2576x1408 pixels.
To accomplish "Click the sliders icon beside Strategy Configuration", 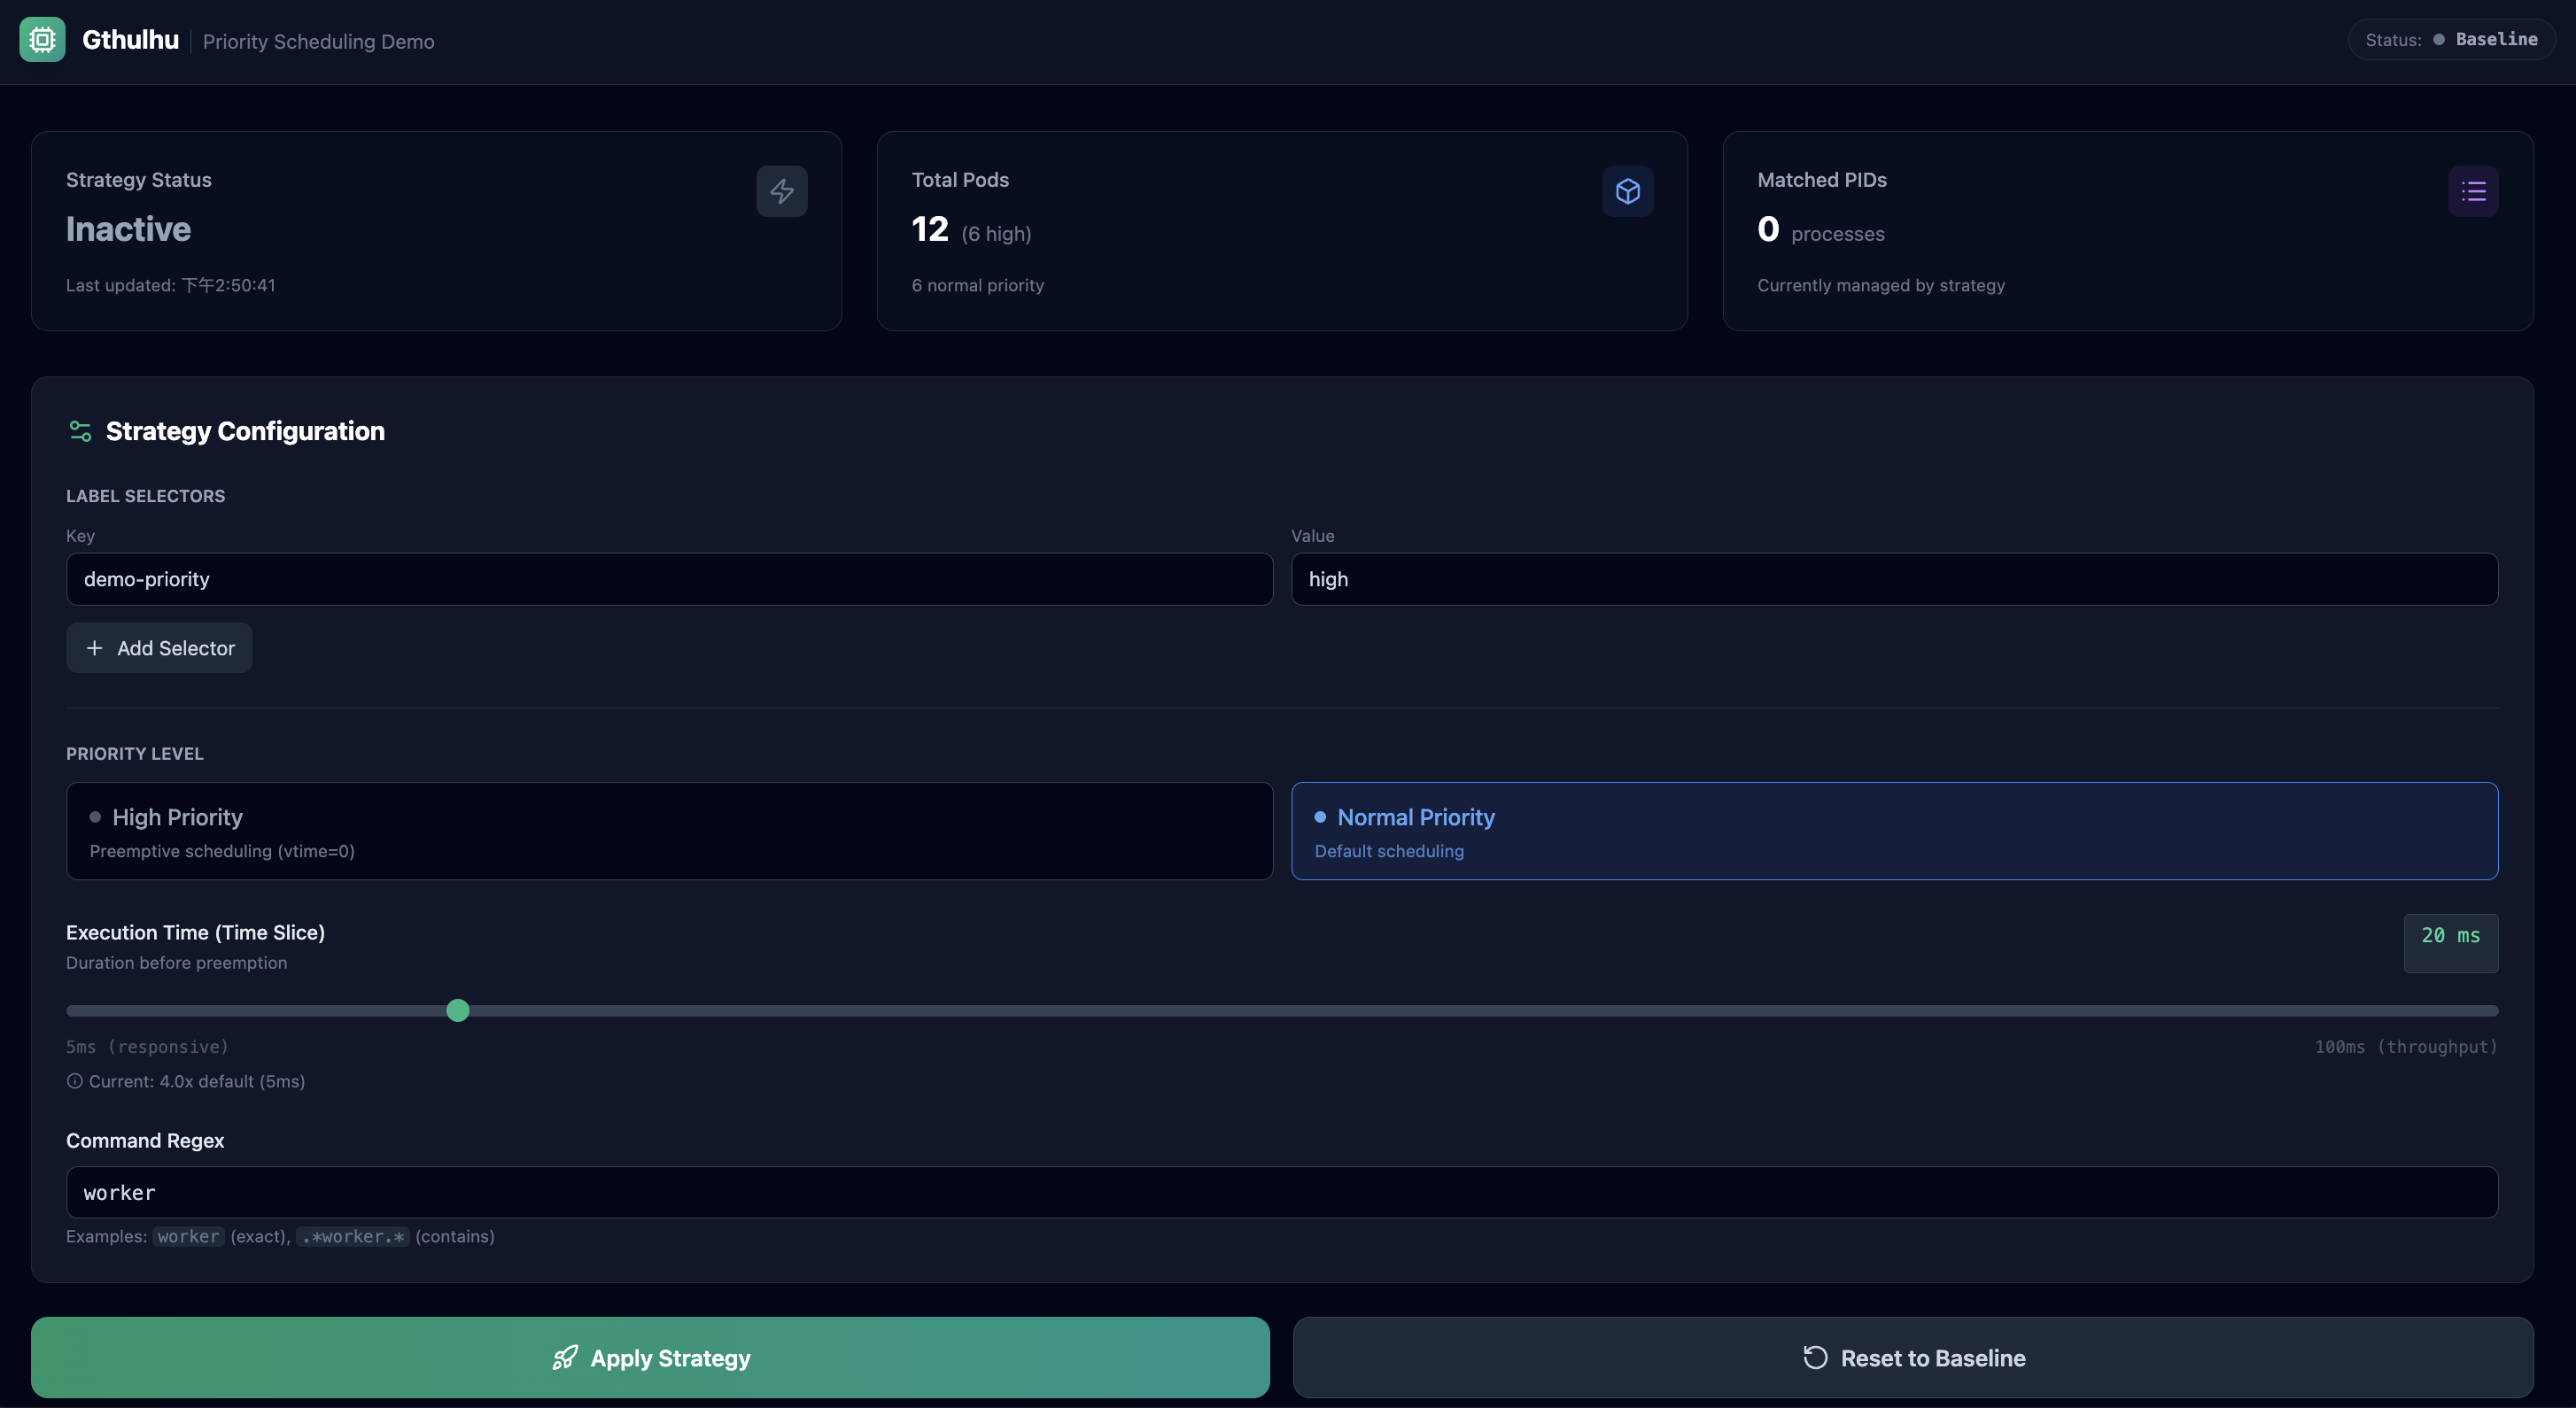I will coord(80,431).
